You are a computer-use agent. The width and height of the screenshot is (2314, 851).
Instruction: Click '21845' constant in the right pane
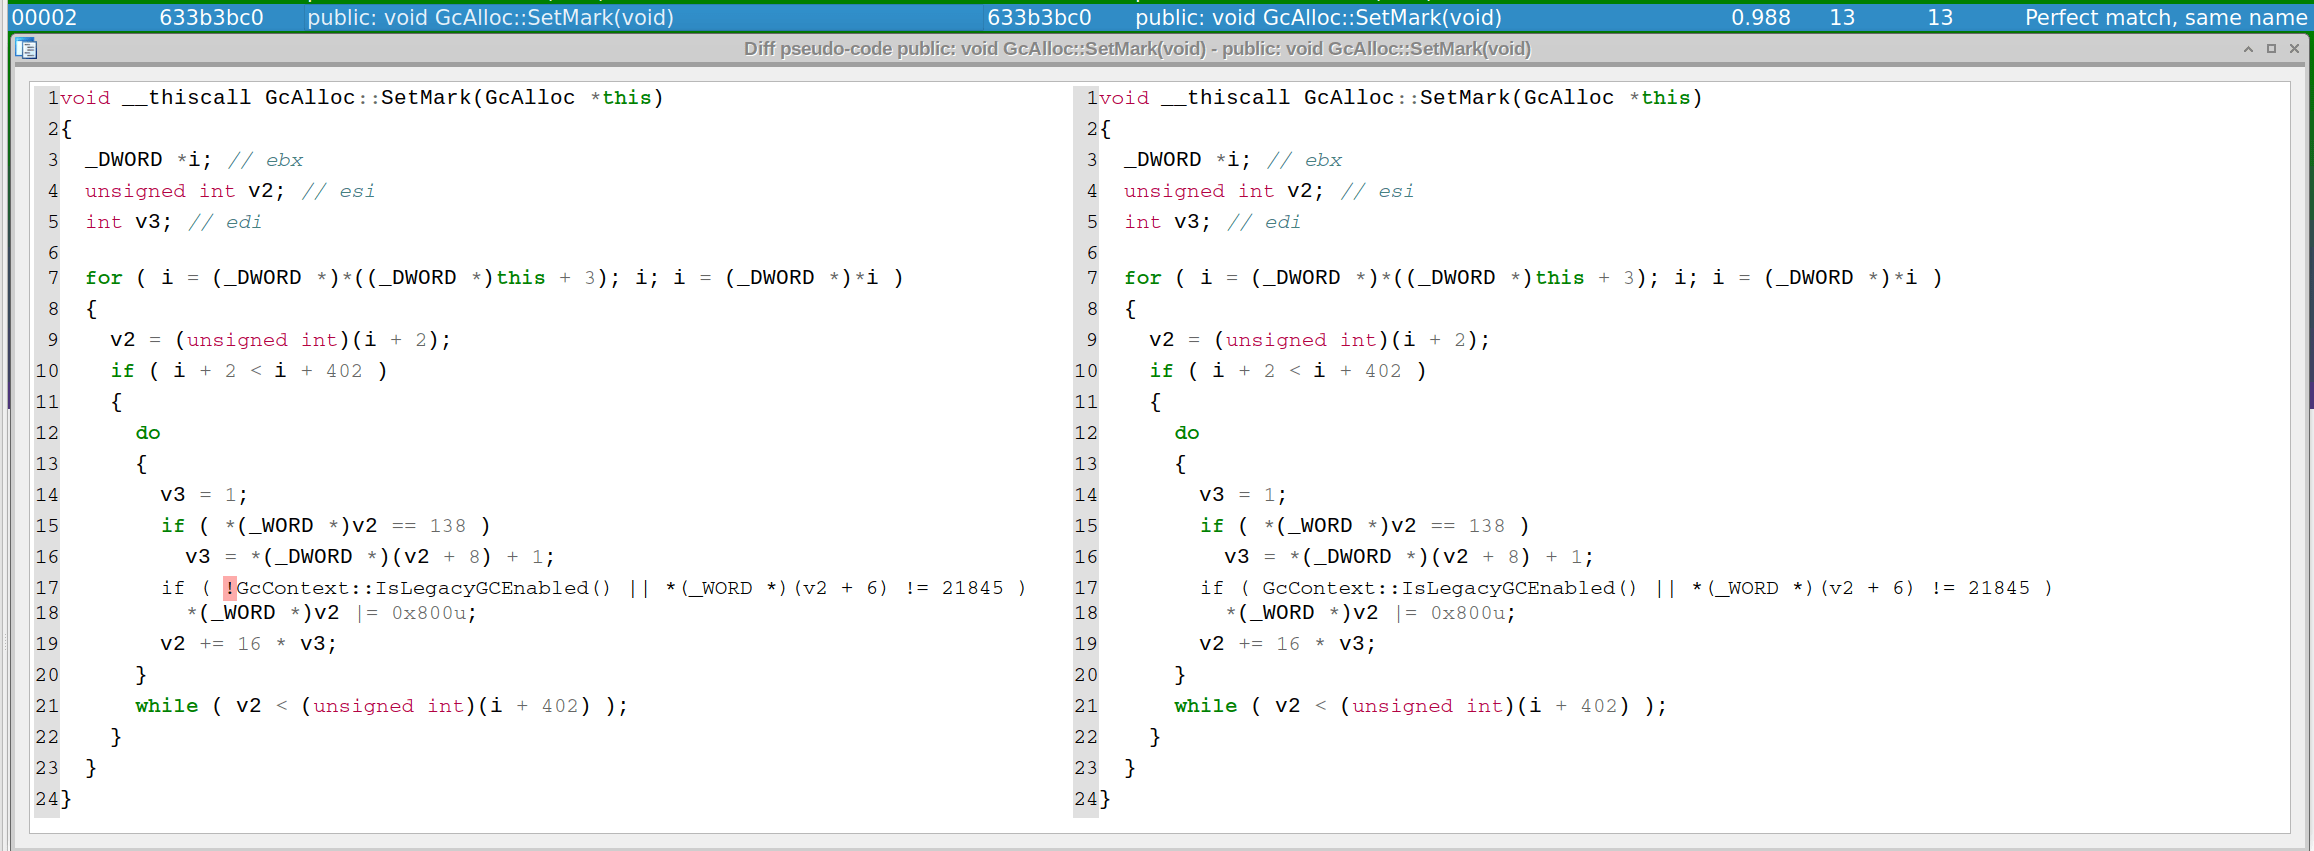(x=1999, y=588)
